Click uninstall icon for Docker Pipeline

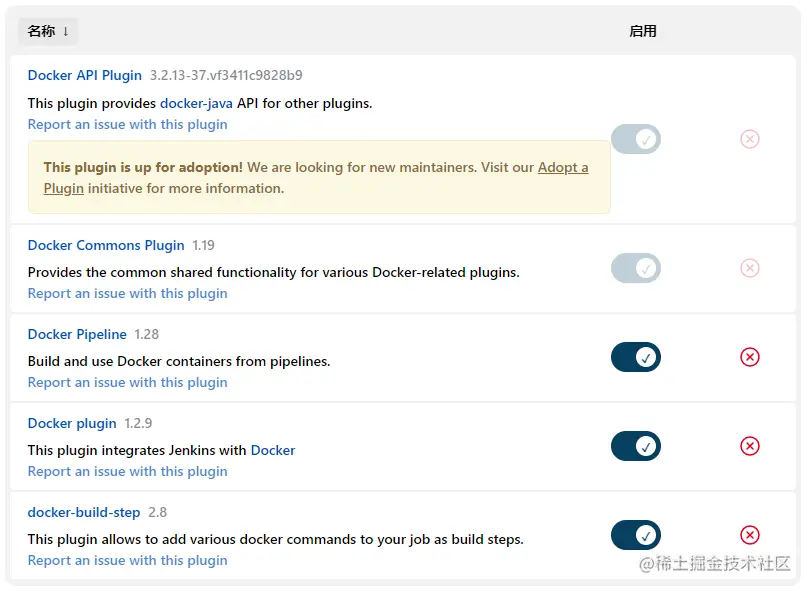(749, 357)
